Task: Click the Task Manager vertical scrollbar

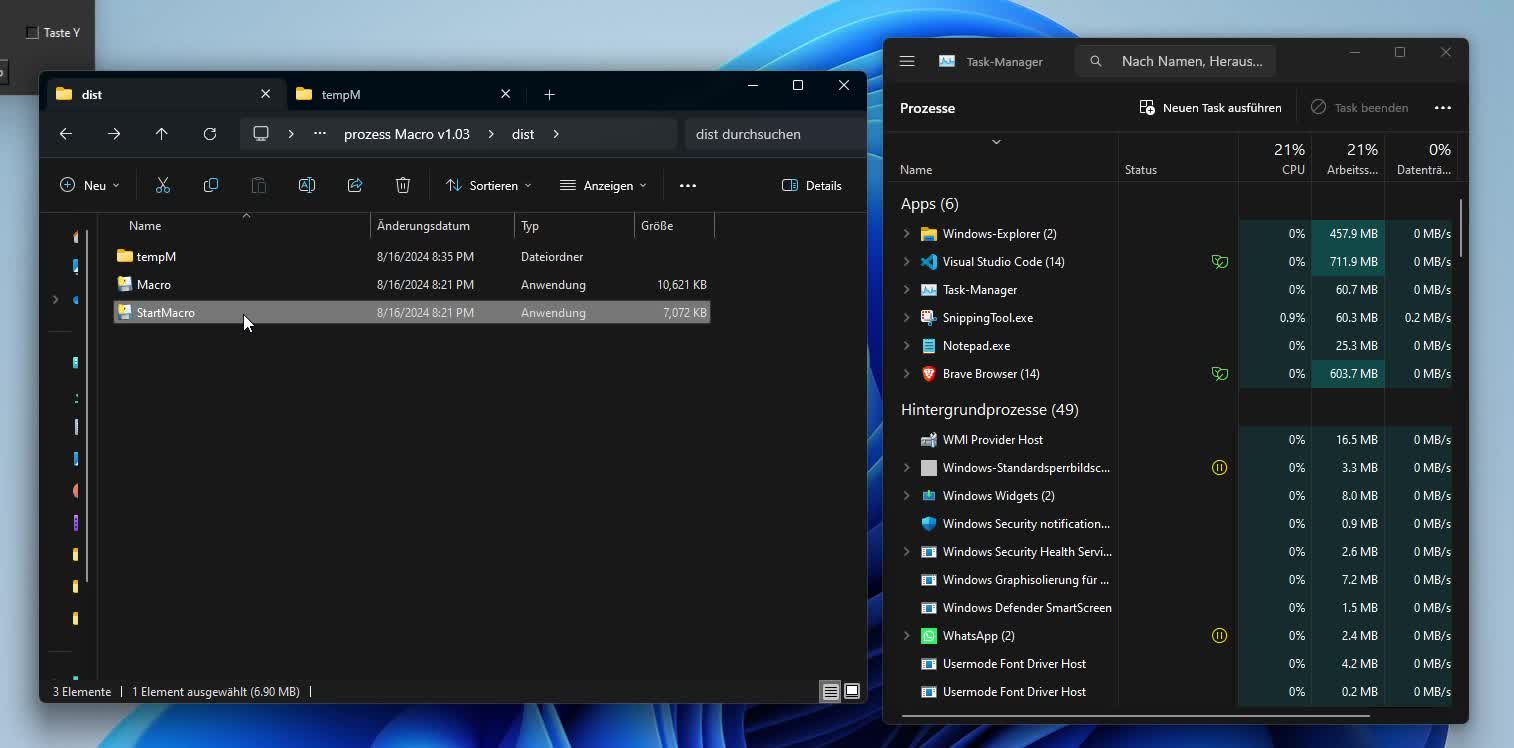Action: pyautogui.click(x=1460, y=228)
